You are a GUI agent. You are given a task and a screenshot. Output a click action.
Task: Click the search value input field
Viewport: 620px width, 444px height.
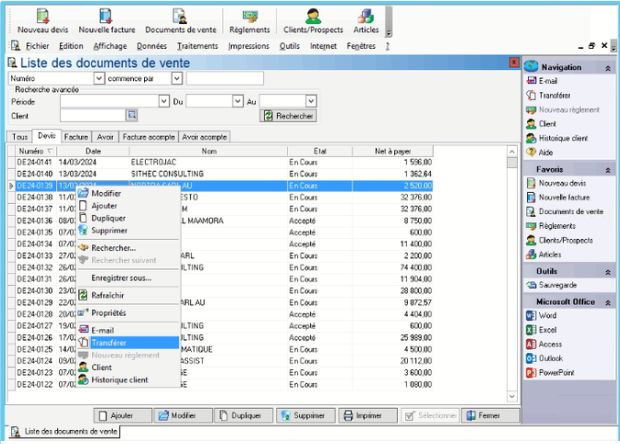[225, 78]
